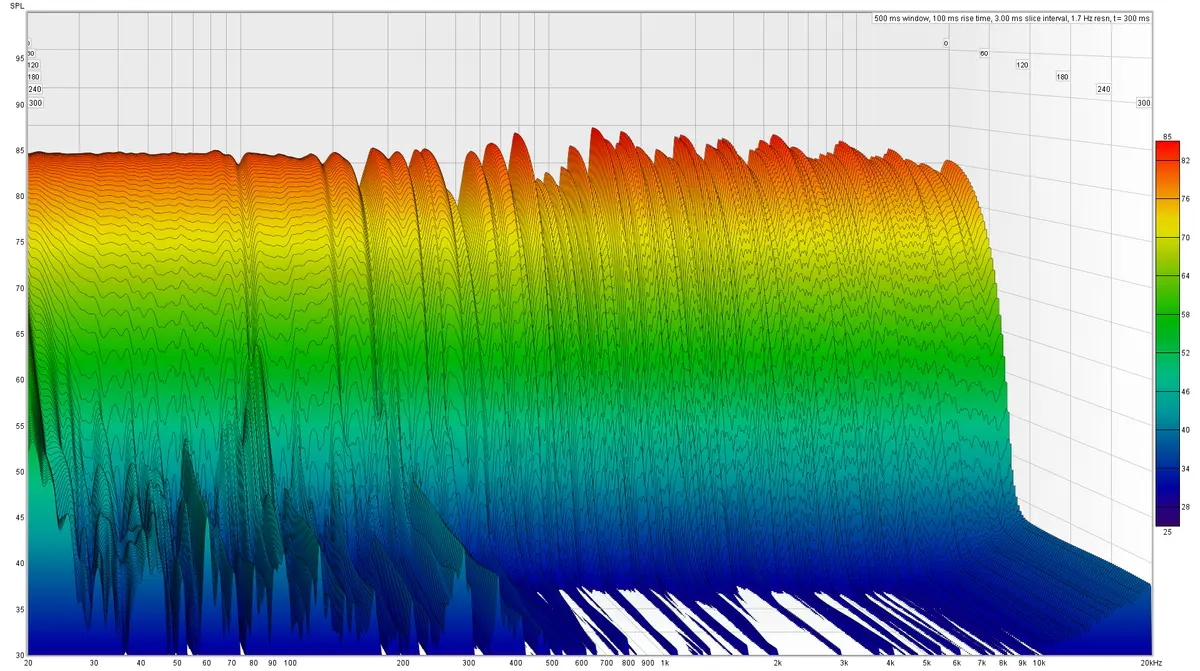Click the "7k" frequency axis label
The image size is (1200, 671).
pyautogui.click(x=981, y=663)
